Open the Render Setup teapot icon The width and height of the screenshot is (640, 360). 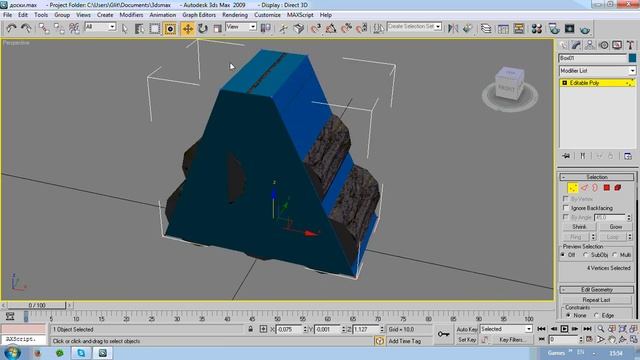[x=554, y=29]
